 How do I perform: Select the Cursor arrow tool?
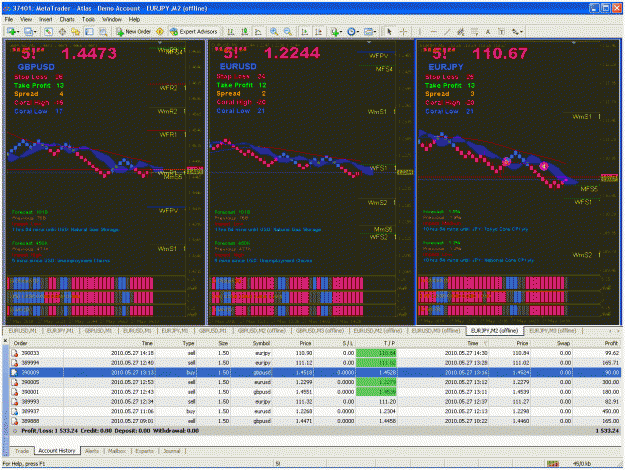coord(389,31)
